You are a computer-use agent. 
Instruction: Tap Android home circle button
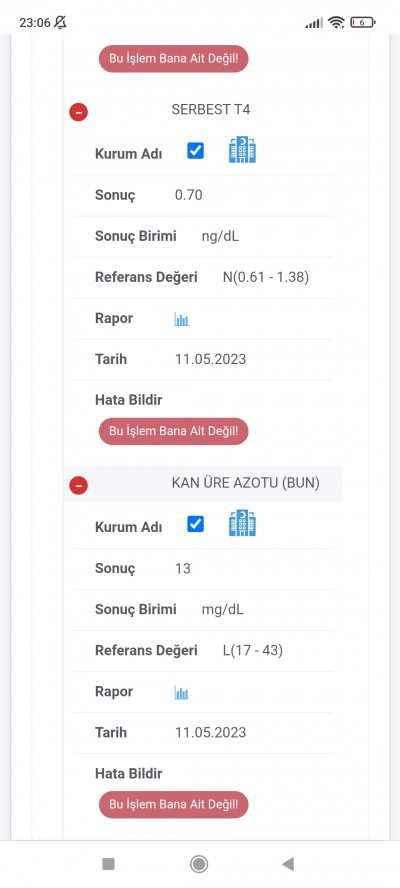tap(199, 864)
